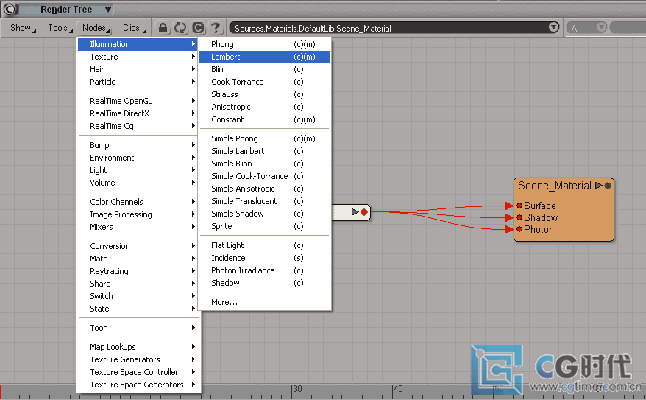Expand the Conversion submenu
The width and height of the screenshot is (646, 400).
point(138,246)
